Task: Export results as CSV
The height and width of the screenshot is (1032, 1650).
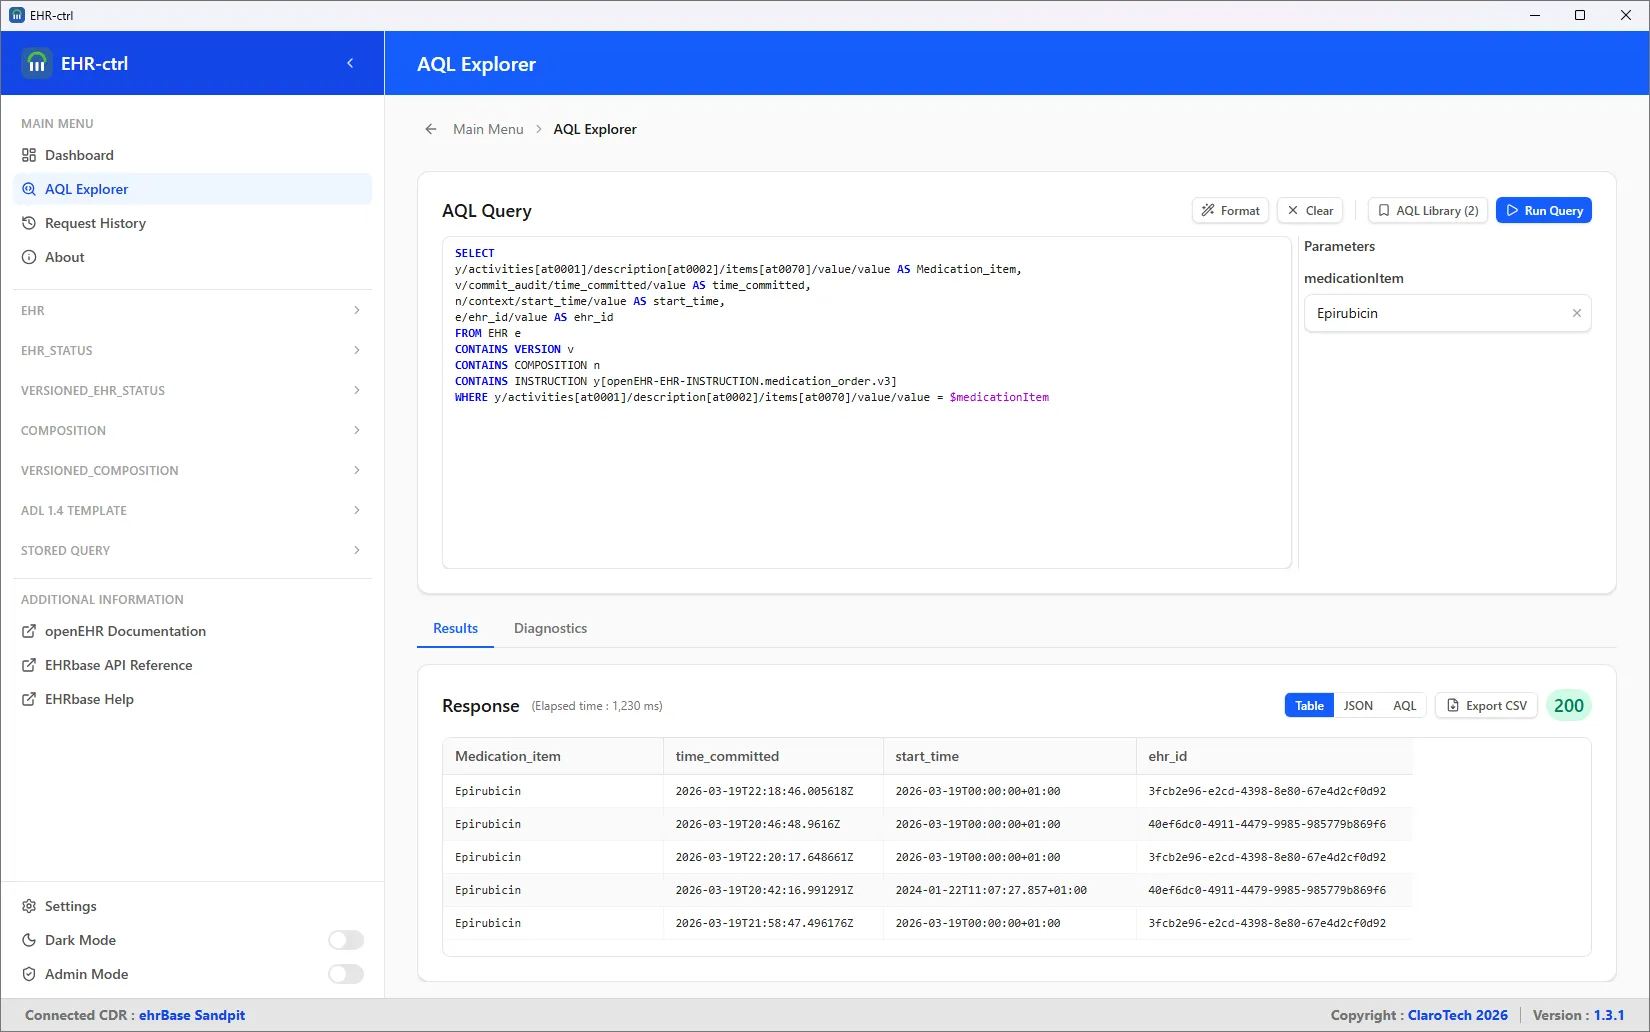Action: pyautogui.click(x=1487, y=705)
